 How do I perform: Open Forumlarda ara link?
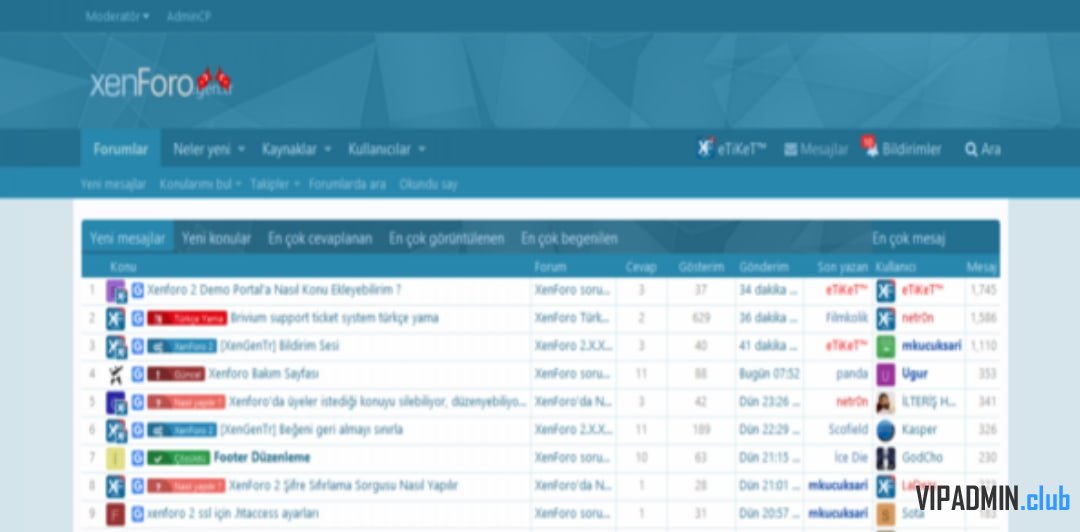[347, 184]
